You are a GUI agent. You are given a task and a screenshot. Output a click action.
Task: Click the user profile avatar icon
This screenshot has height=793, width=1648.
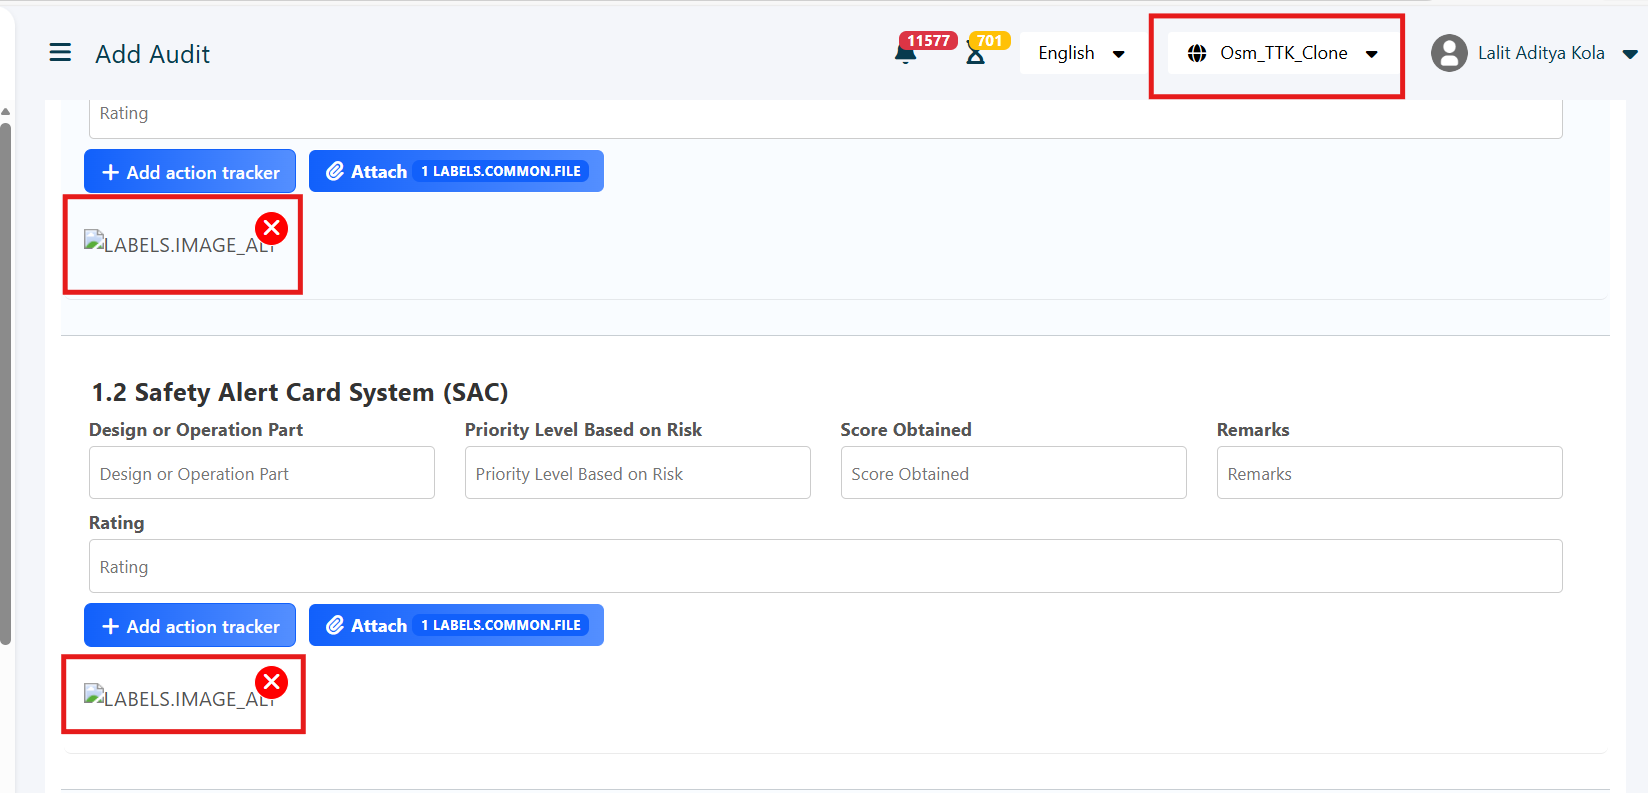[x=1449, y=53]
